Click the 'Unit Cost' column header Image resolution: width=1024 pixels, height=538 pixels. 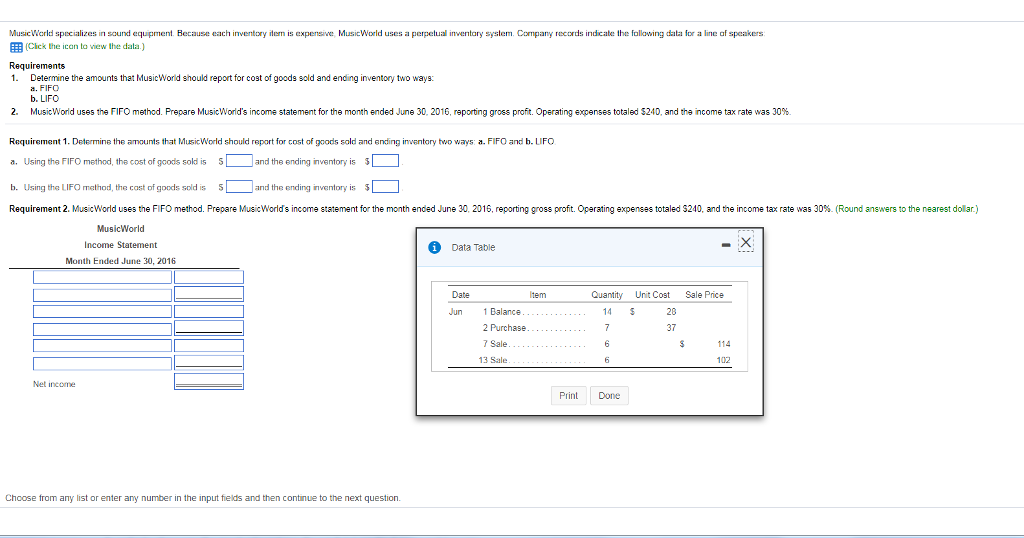[x=652, y=295]
